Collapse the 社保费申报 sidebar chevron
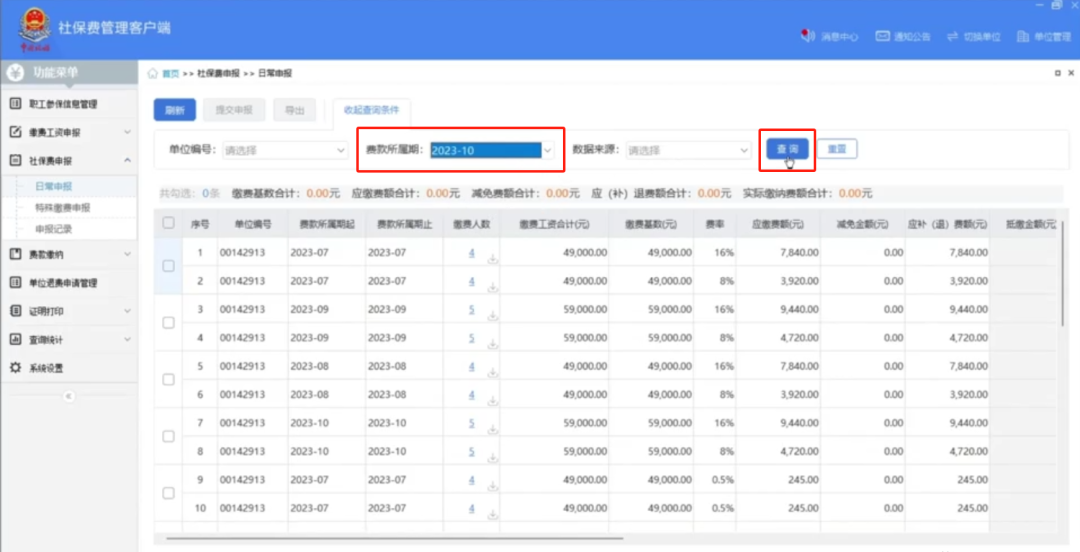 127,160
